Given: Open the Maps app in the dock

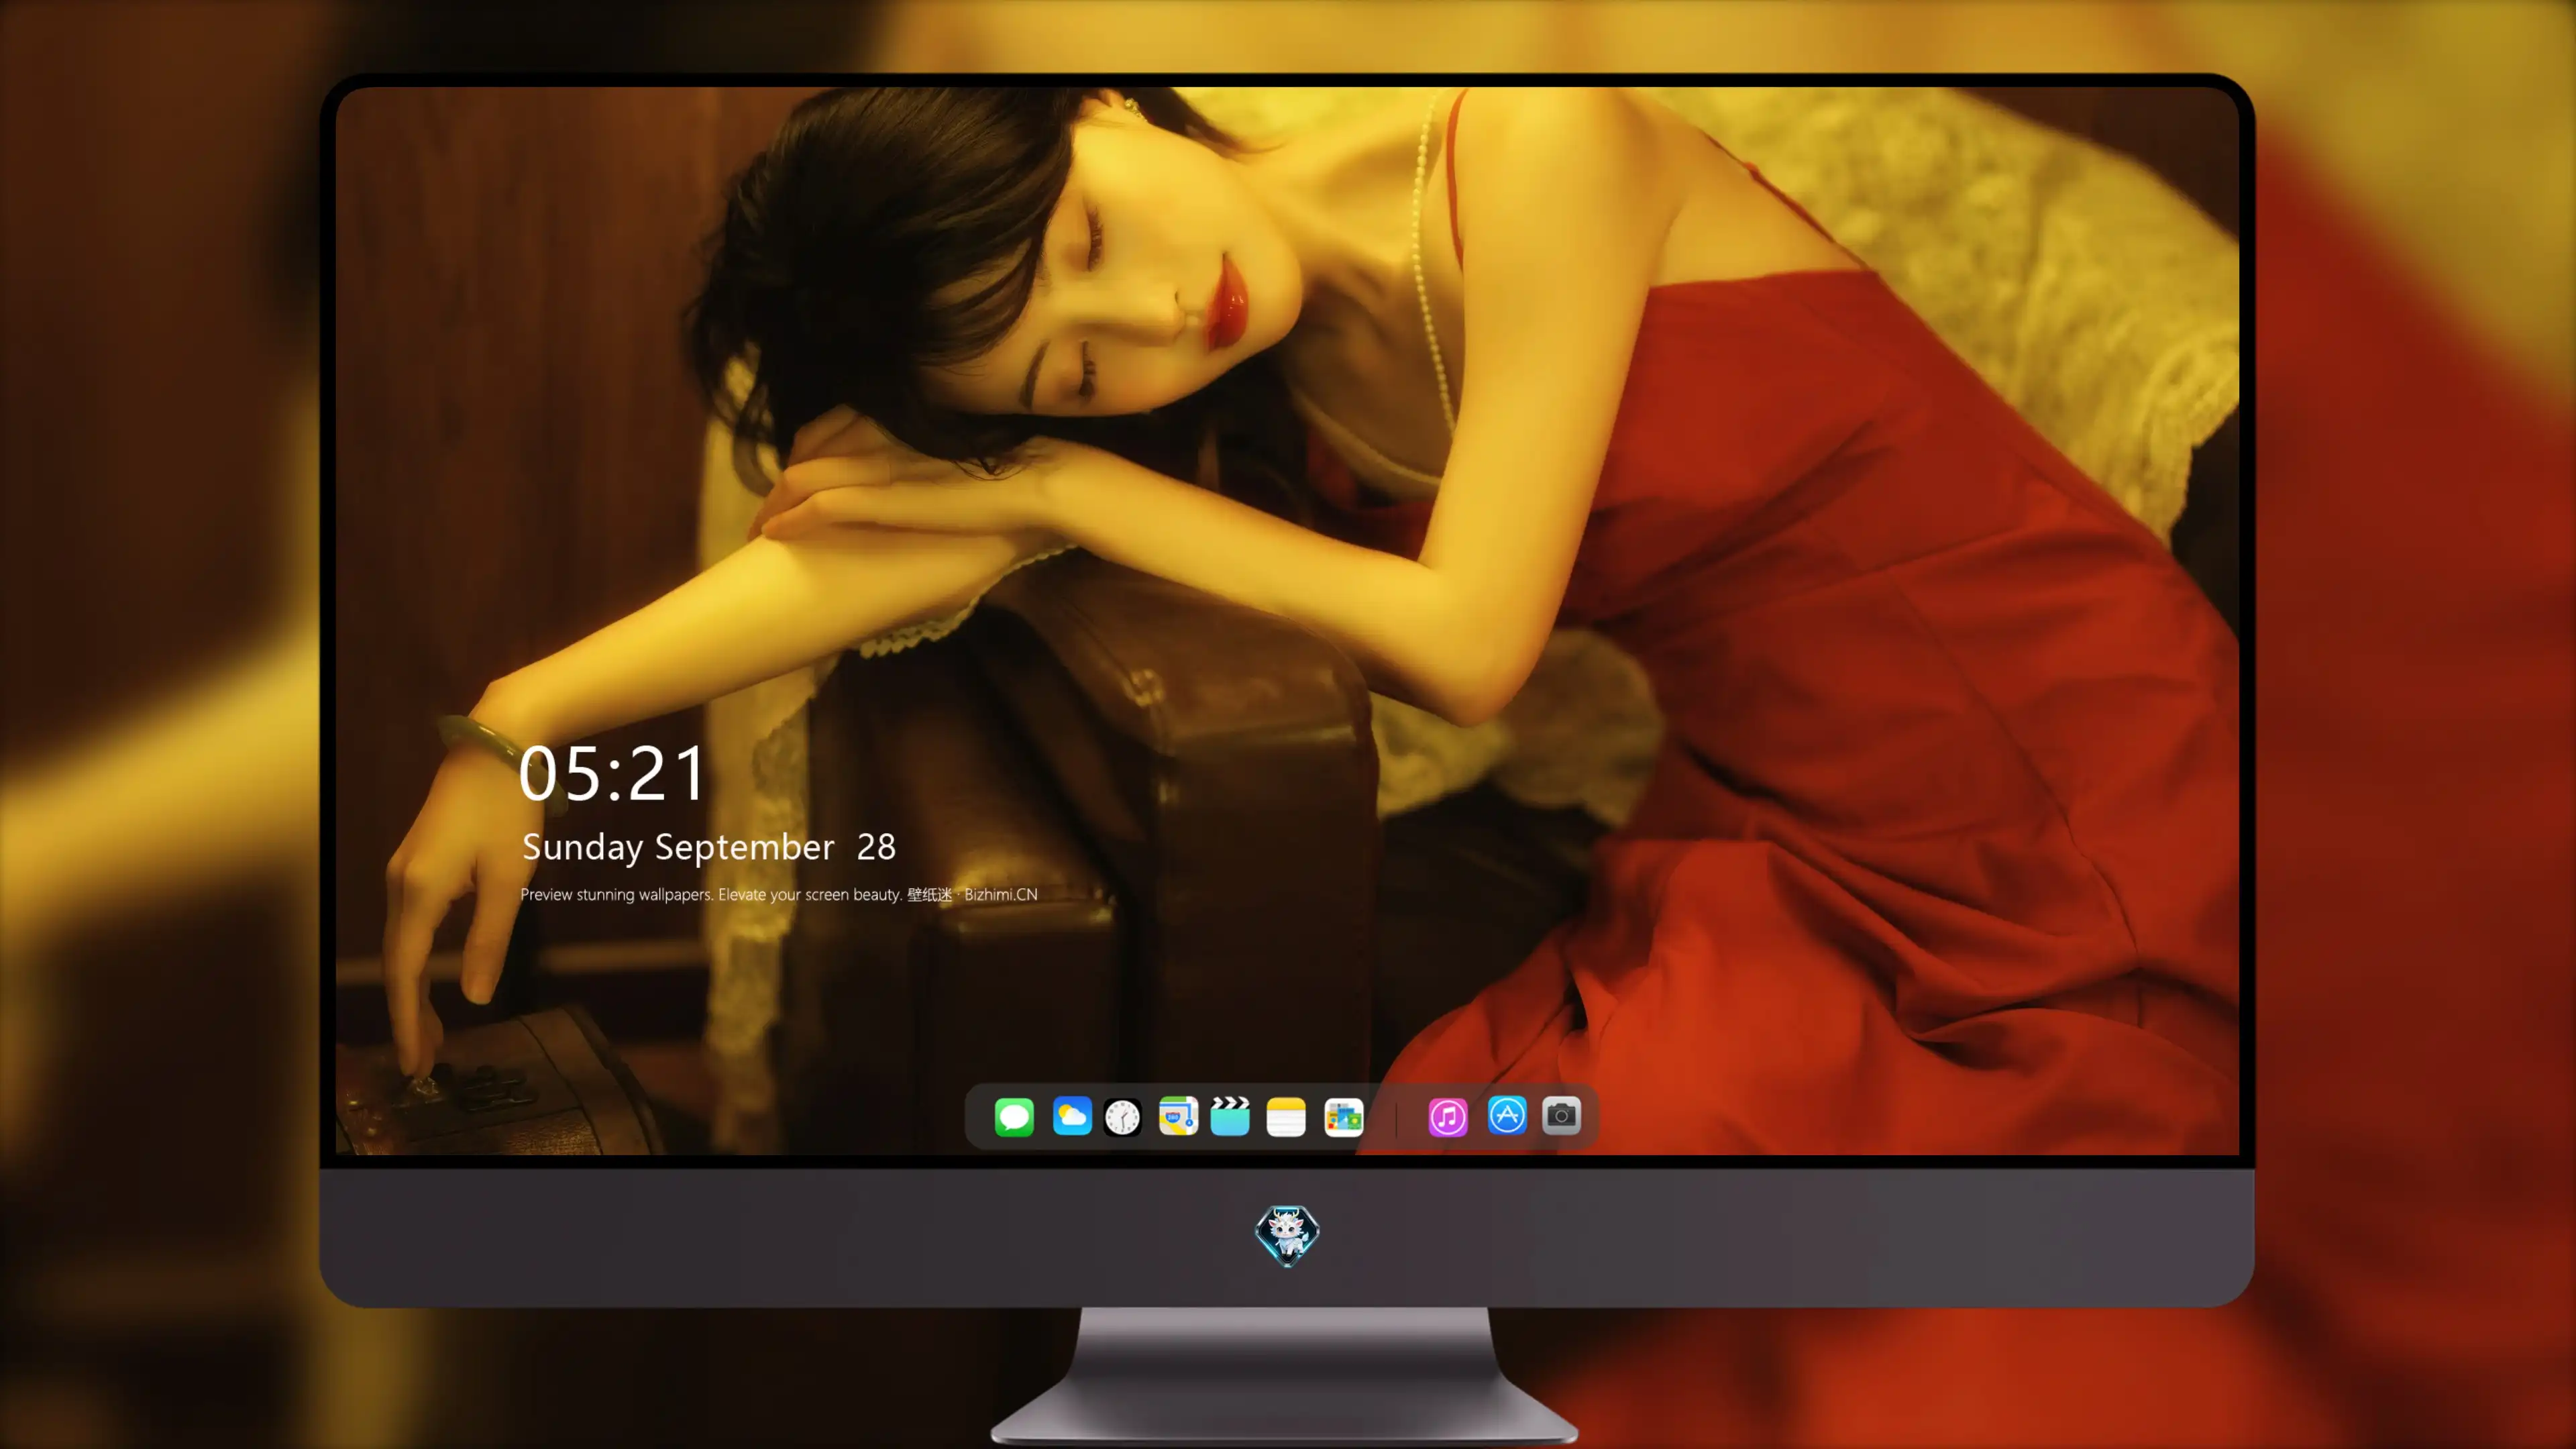Looking at the screenshot, I should point(1178,1116).
